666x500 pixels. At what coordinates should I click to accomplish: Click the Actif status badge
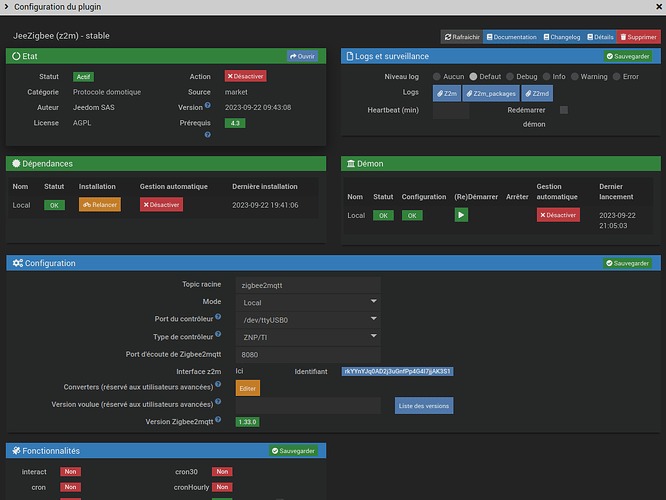pos(83,76)
